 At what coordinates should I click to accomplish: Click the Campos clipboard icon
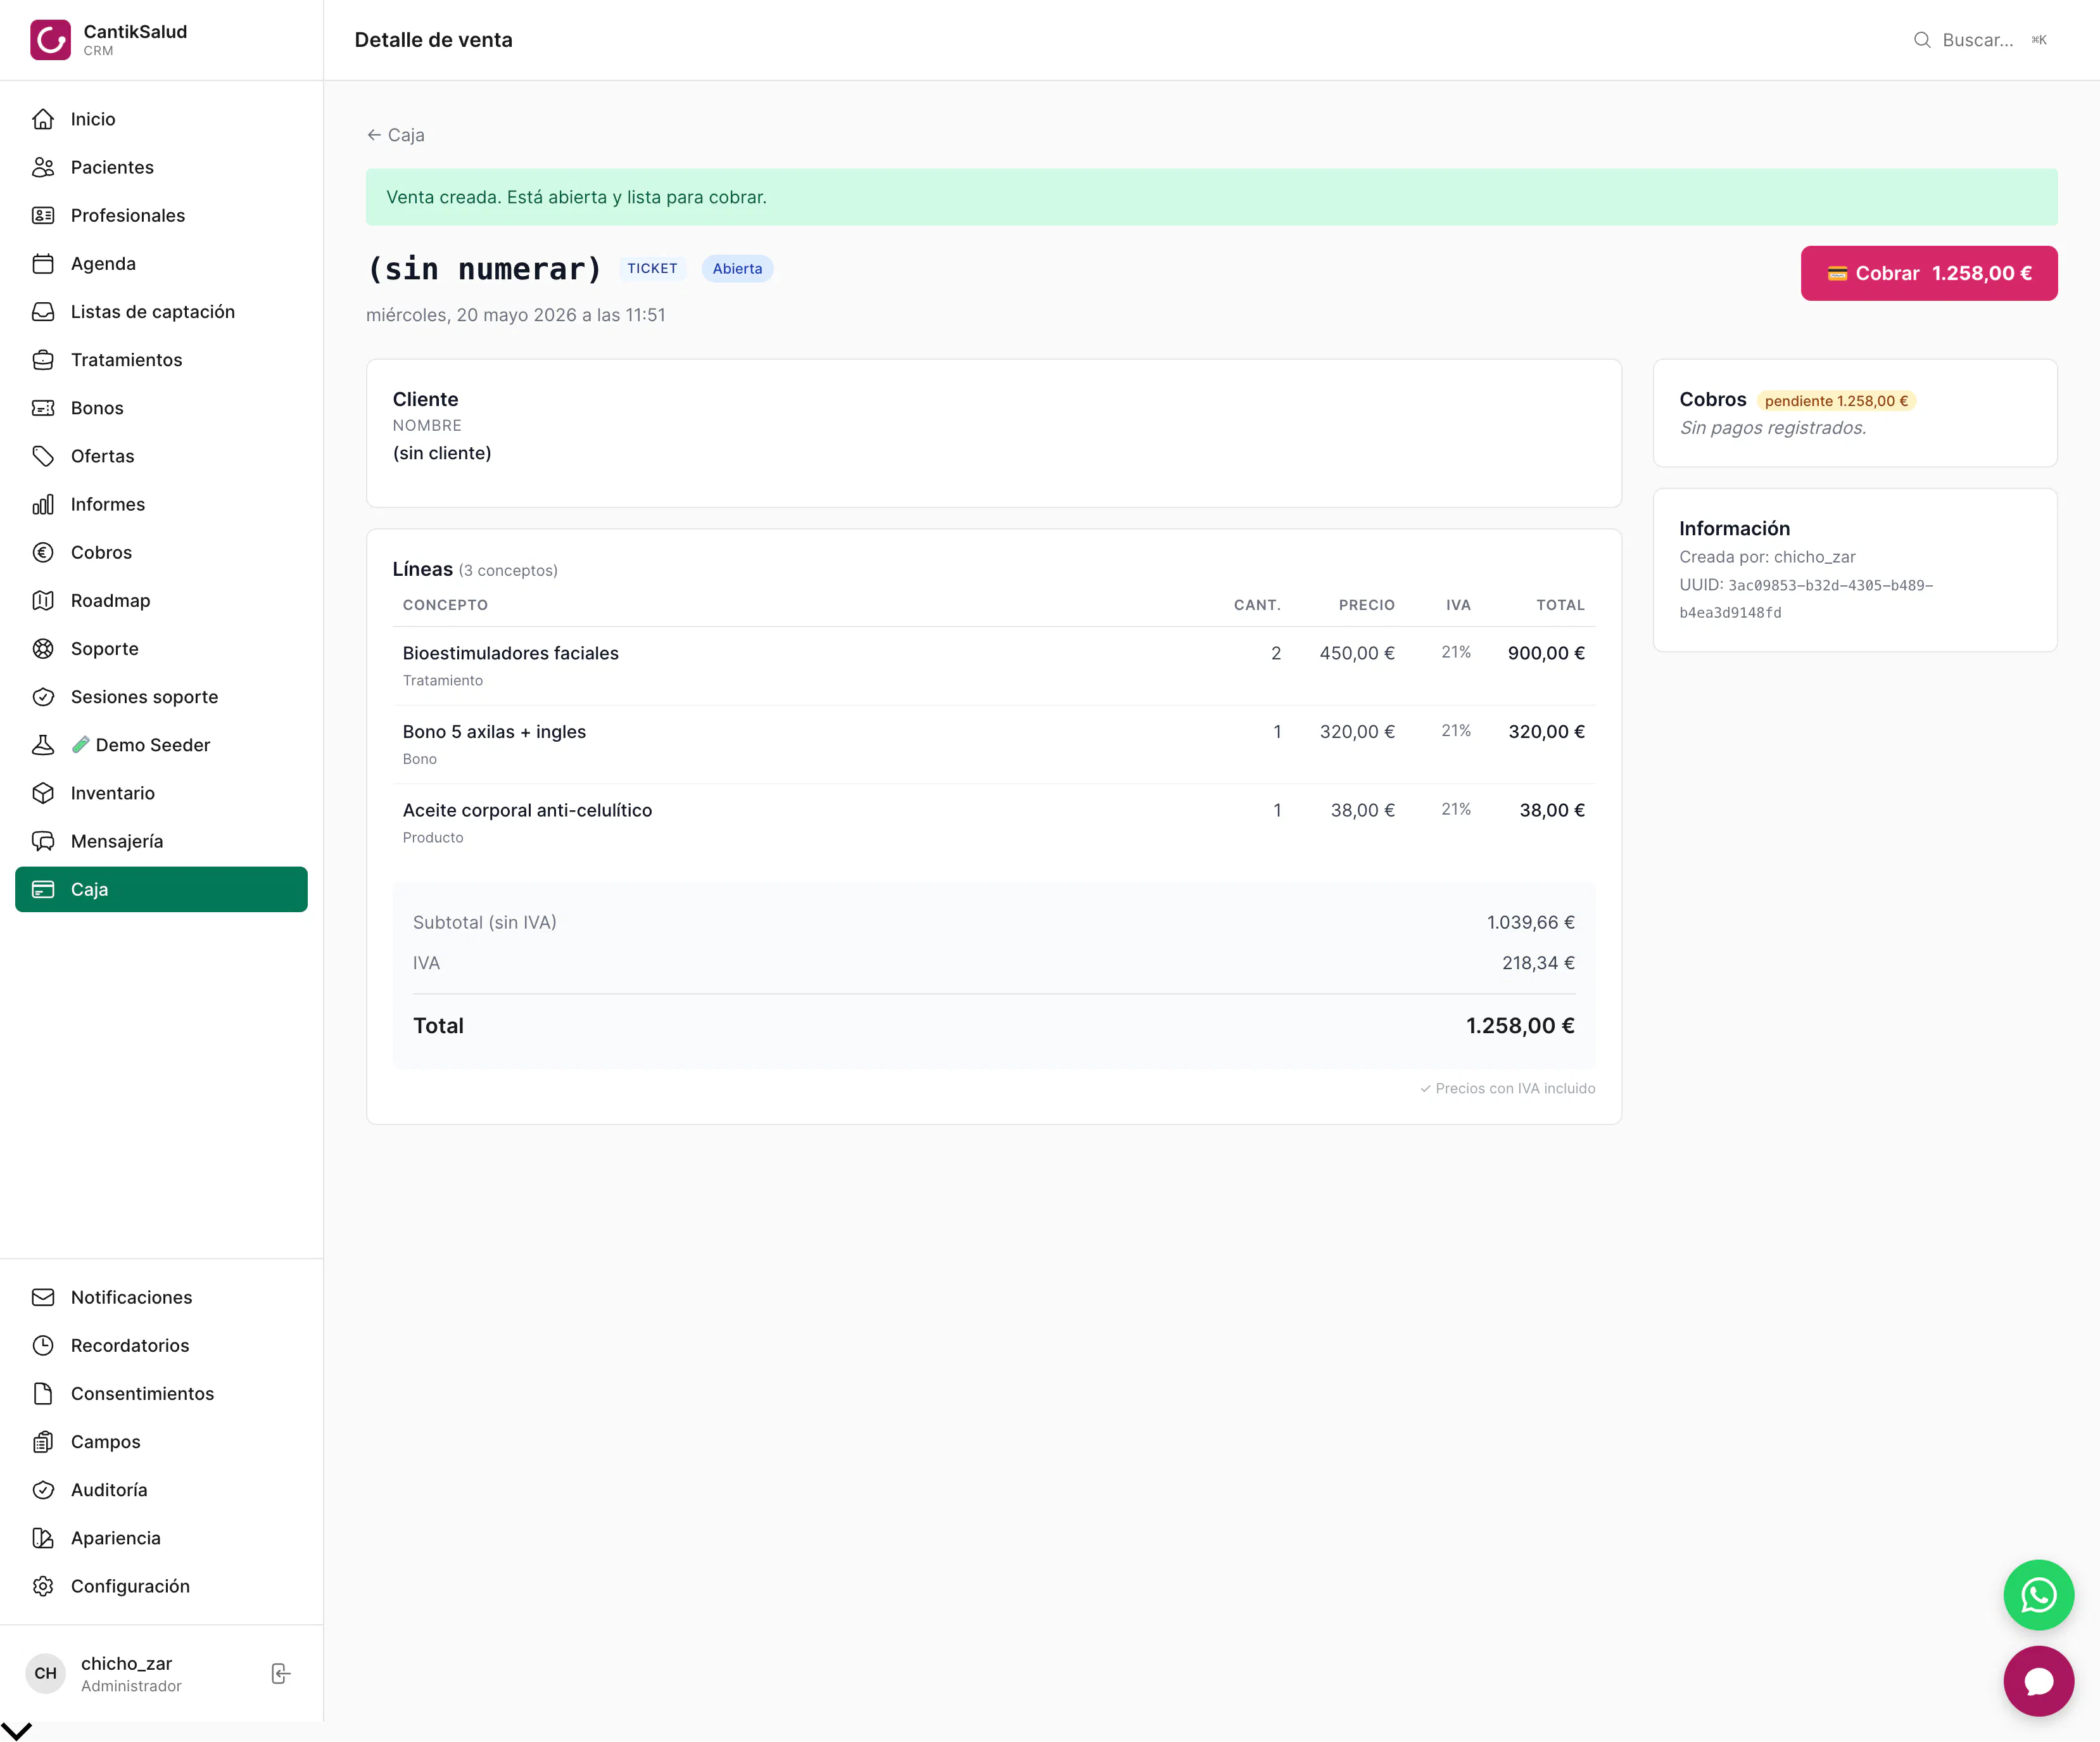pos(43,1441)
